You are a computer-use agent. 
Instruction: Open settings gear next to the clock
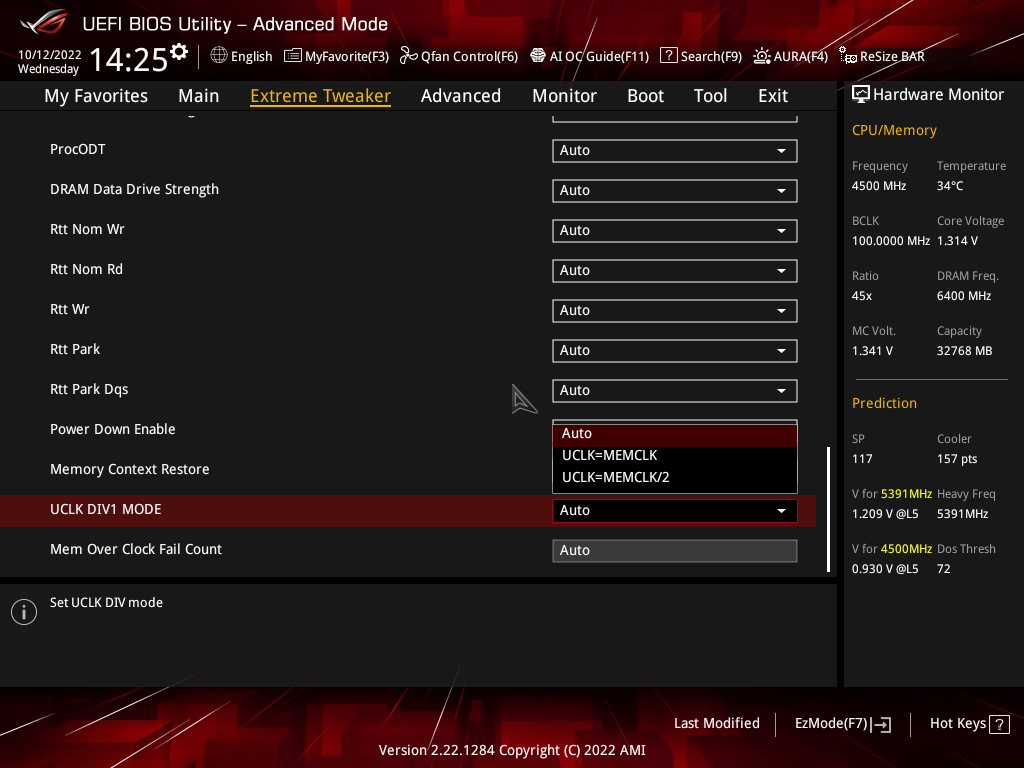pos(179,52)
